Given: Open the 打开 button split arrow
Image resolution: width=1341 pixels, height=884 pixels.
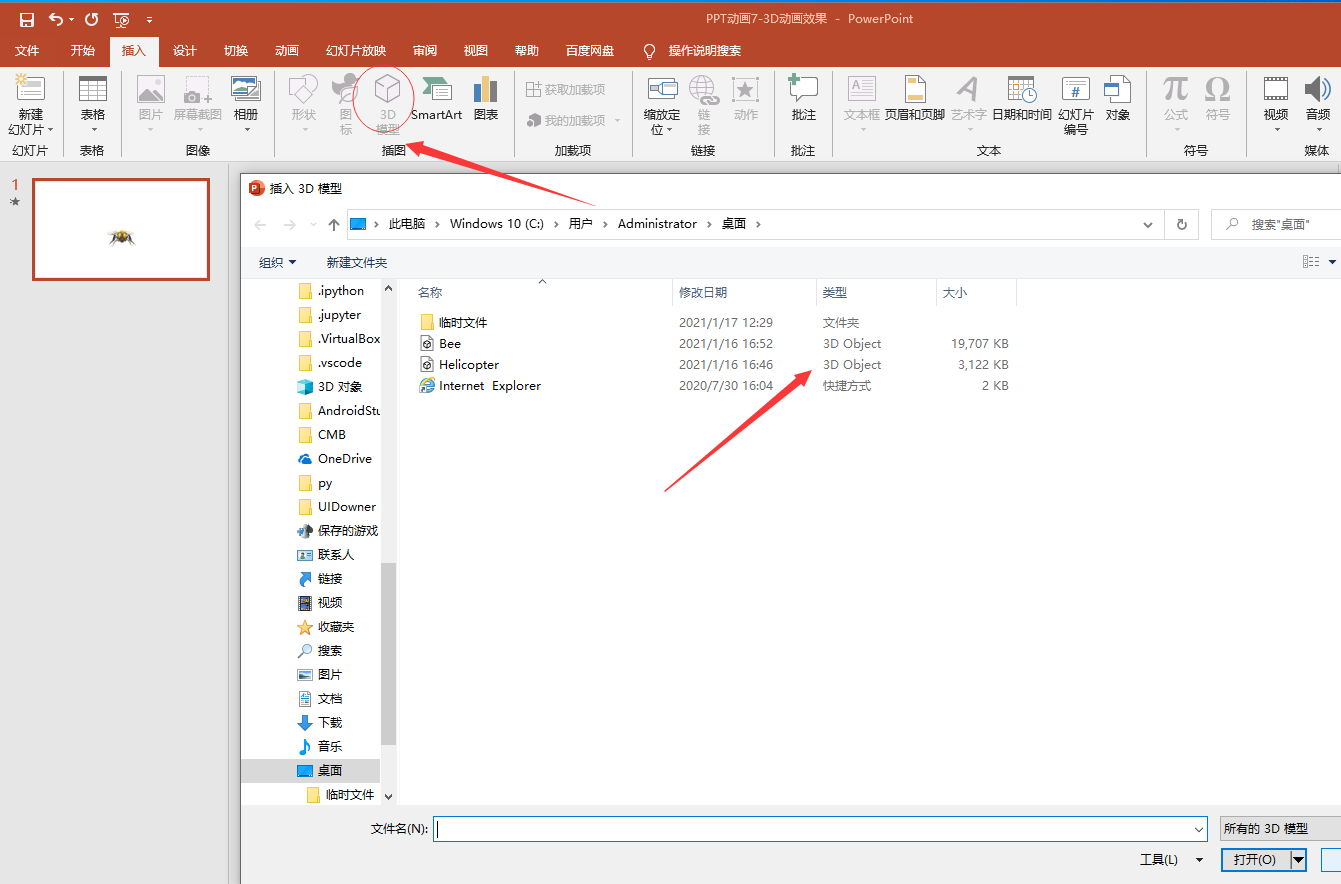Looking at the screenshot, I should coord(1298,860).
